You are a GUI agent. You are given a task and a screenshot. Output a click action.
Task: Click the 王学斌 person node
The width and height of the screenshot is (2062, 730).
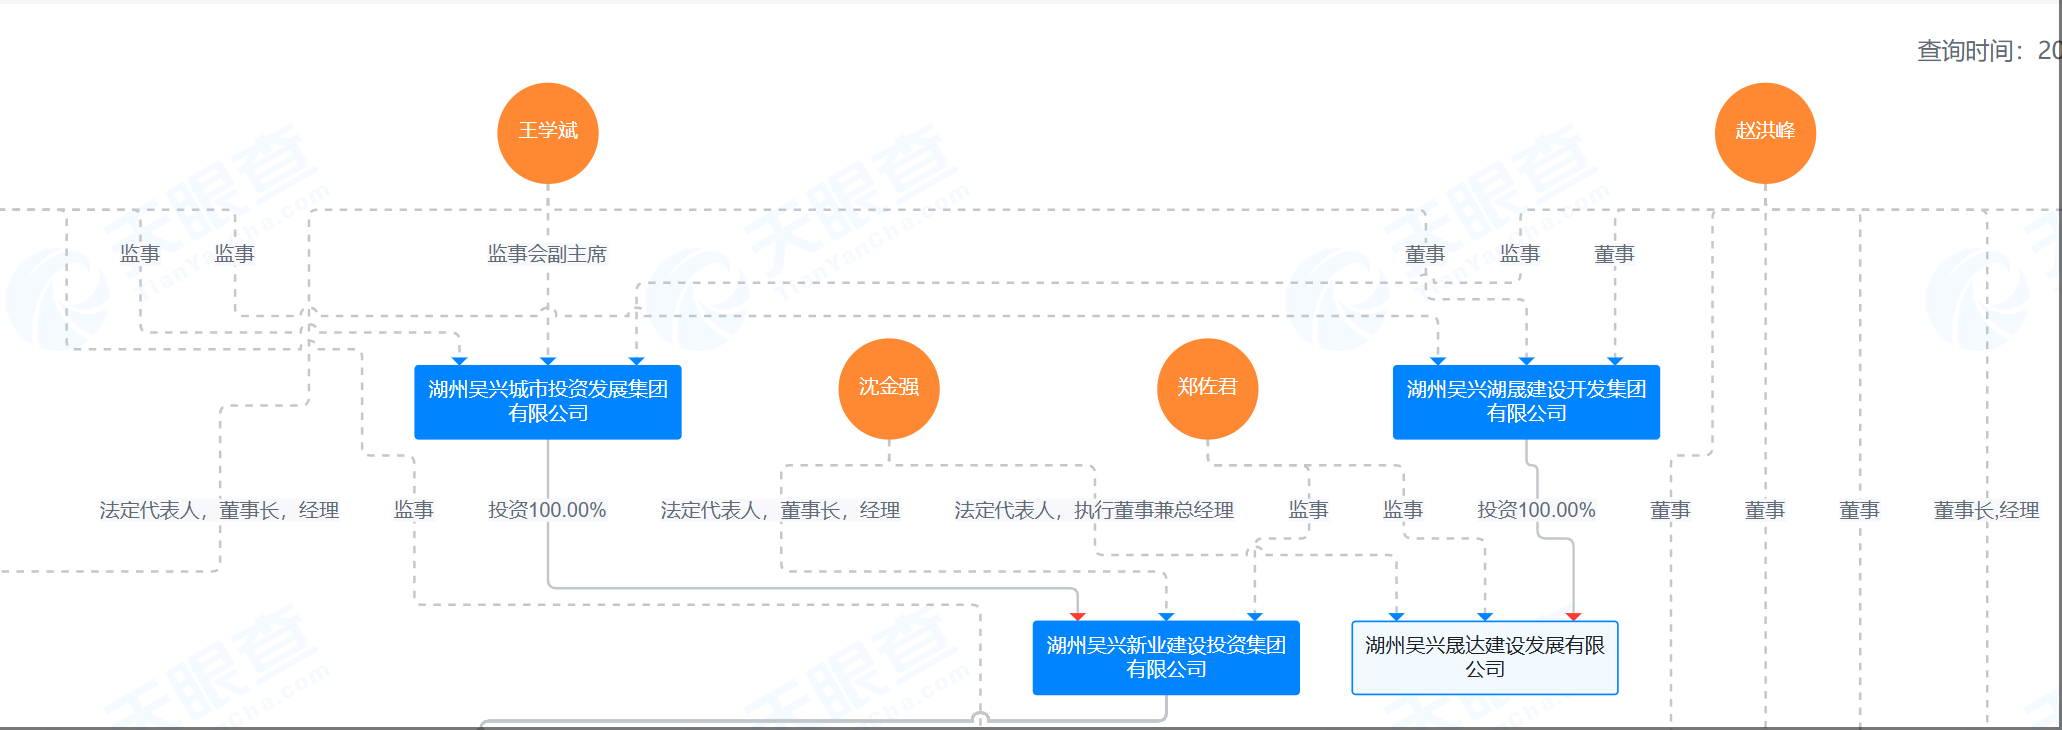click(548, 133)
